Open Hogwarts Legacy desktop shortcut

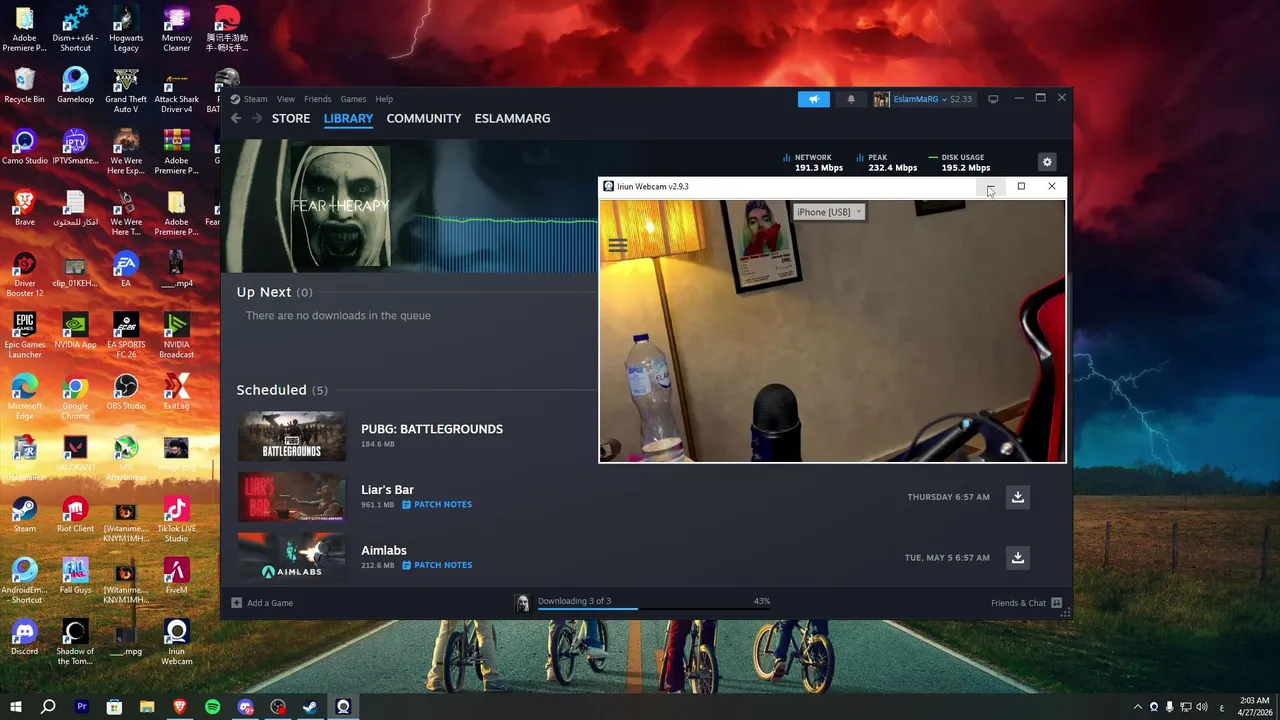click(x=126, y=30)
